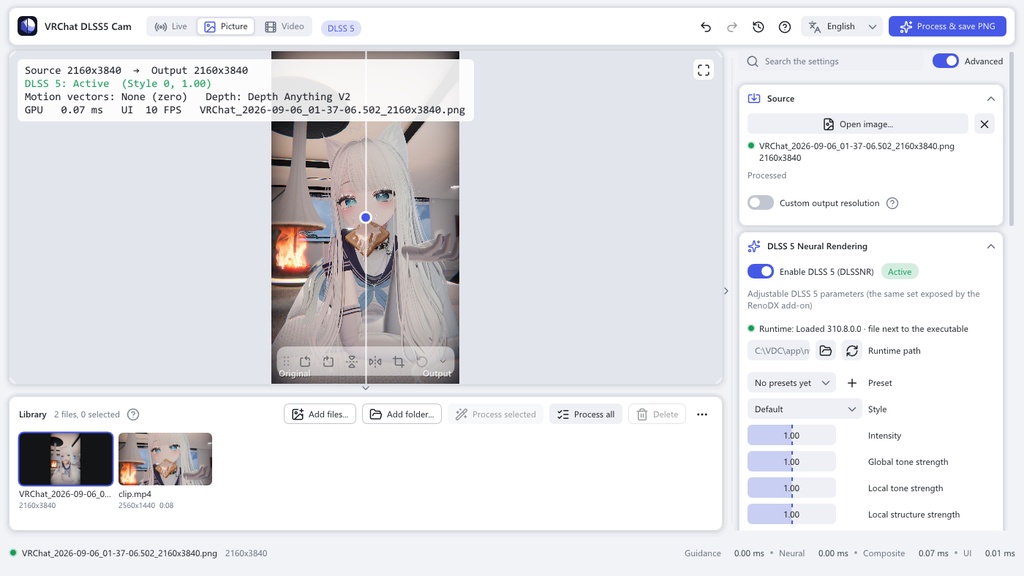The height and width of the screenshot is (576, 1024).
Task: Collapse preview panel via bottom chevron
Action: click(x=366, y=388)
